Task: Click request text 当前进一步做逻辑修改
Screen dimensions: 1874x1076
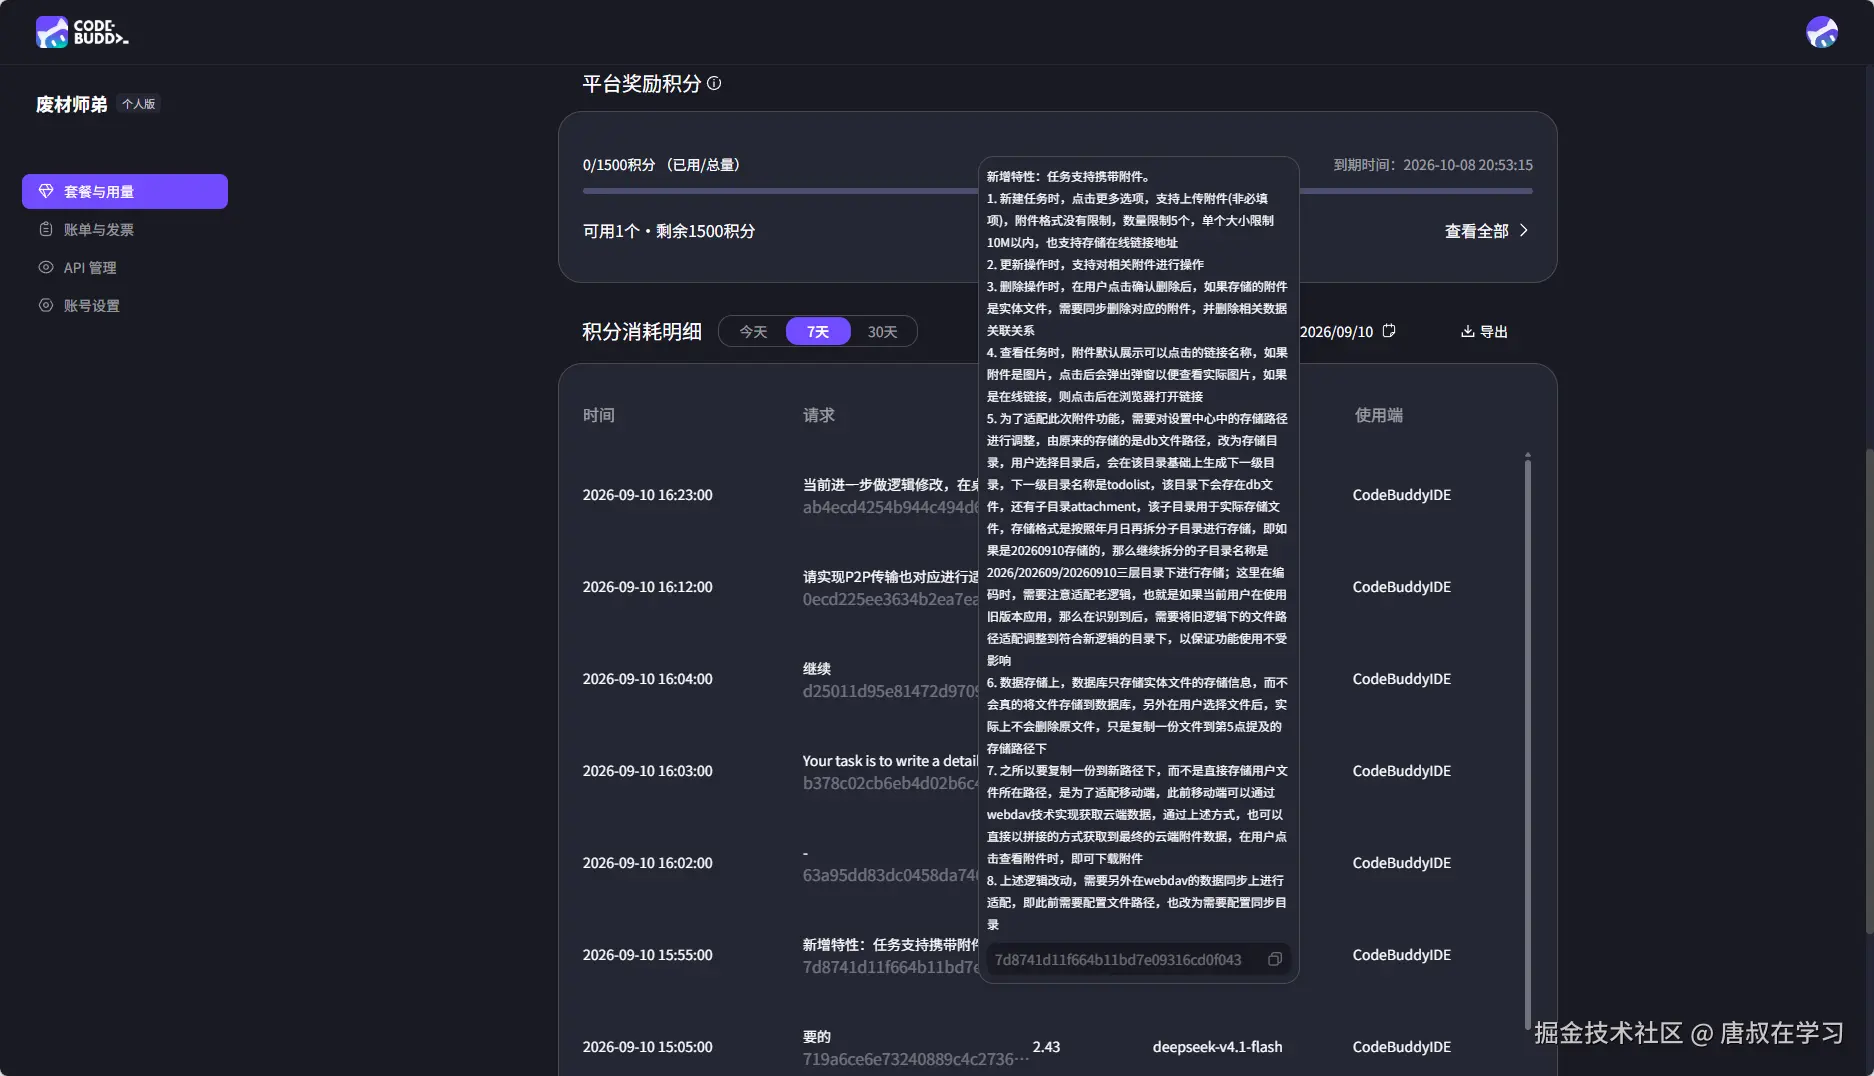Action: point(890,484)
